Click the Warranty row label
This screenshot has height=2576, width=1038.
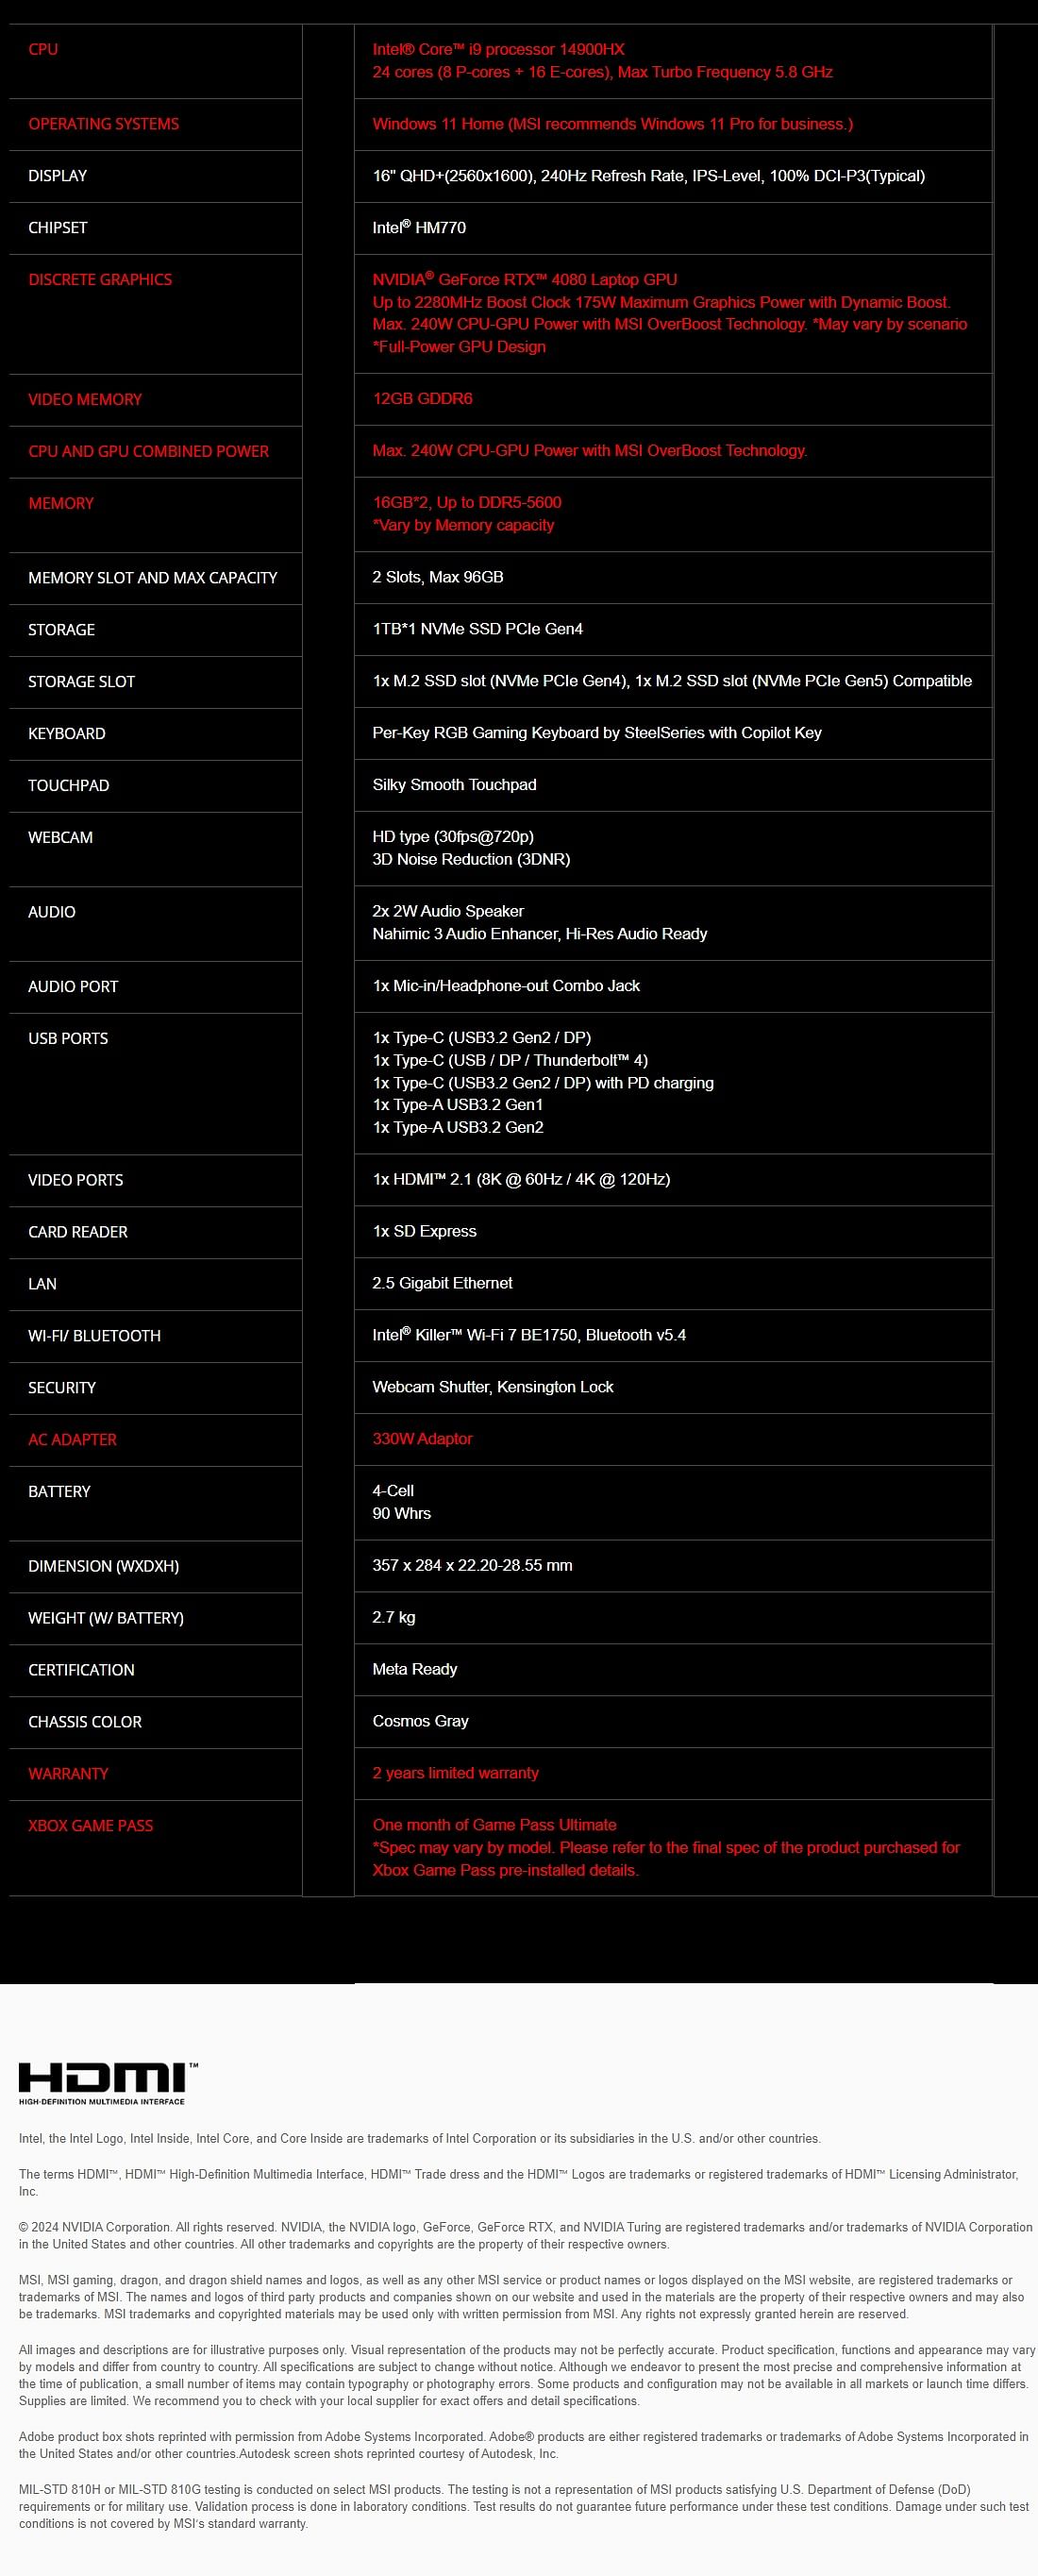coord(68,1773)
